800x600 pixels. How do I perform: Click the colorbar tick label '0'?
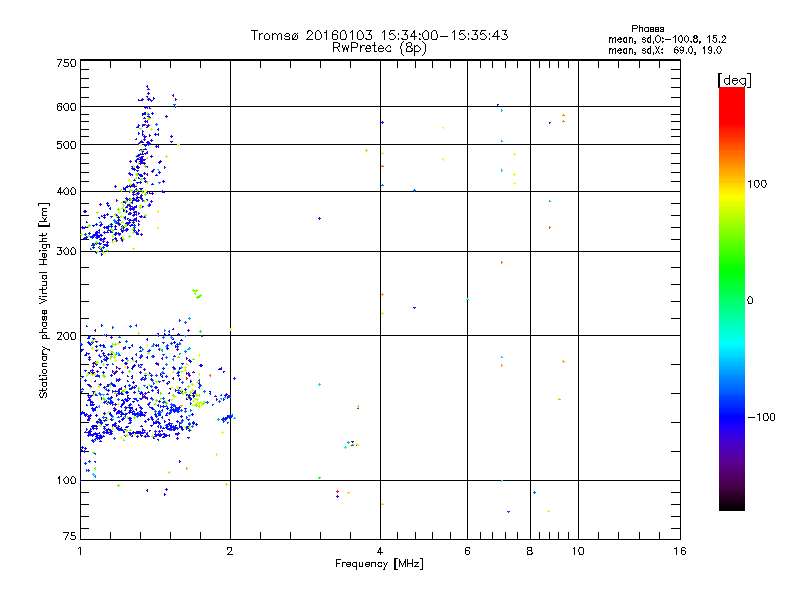750,301
